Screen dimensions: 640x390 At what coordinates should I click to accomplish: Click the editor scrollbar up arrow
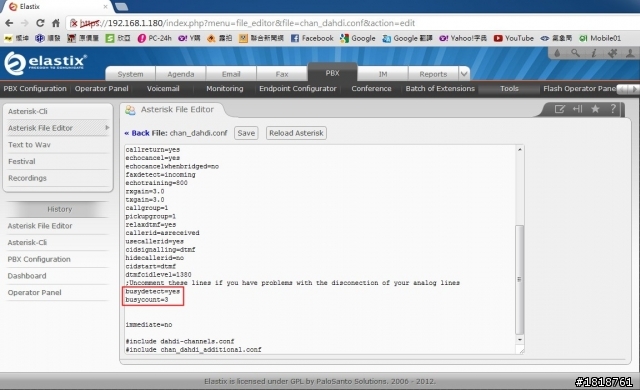(520, 149)
